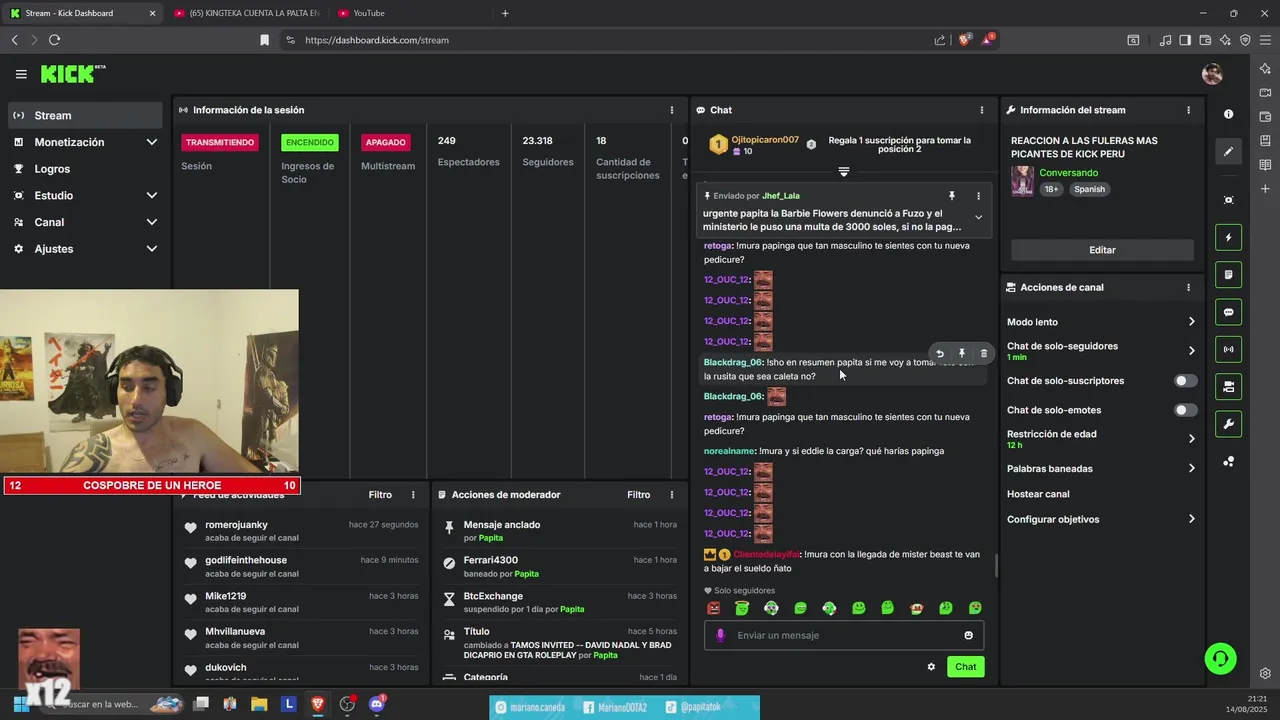Viewport: 1280px width, 720px height.
Task: Click the chat scrollbar
Action: 995,565
